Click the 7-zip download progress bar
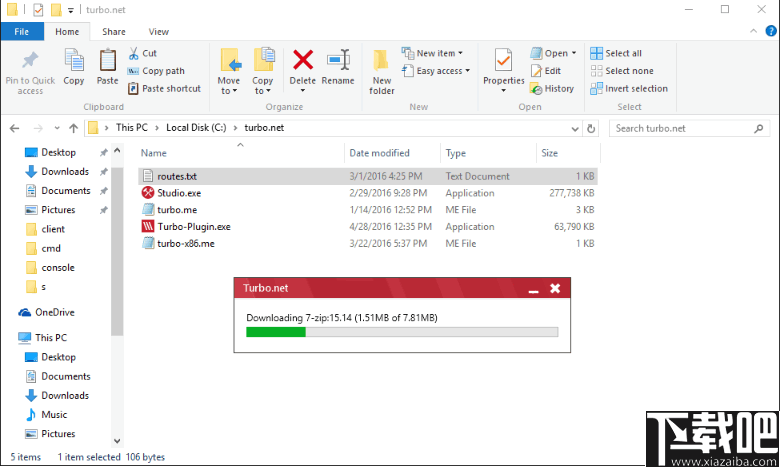The image size is (781, 467). point(402,332)
